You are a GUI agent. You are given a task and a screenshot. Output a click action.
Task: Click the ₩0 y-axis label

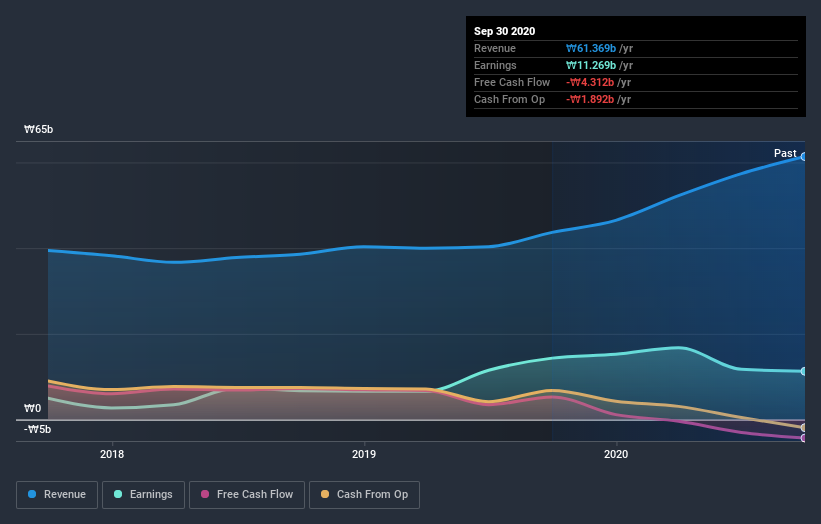32,408
